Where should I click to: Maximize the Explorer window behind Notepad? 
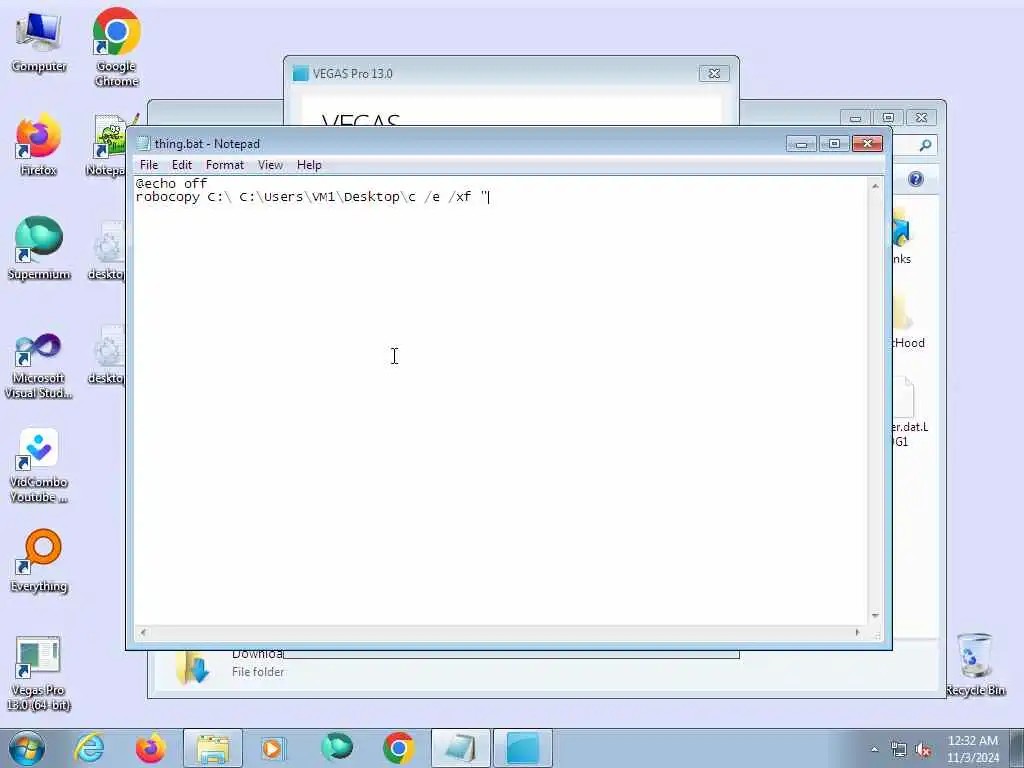point(888,118)
